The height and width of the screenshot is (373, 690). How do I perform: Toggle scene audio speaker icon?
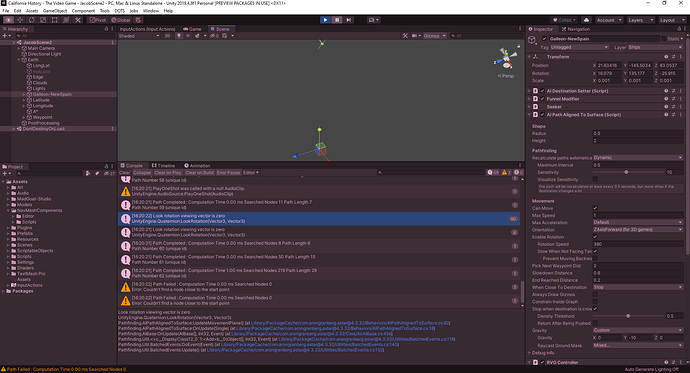coord(188,36)
